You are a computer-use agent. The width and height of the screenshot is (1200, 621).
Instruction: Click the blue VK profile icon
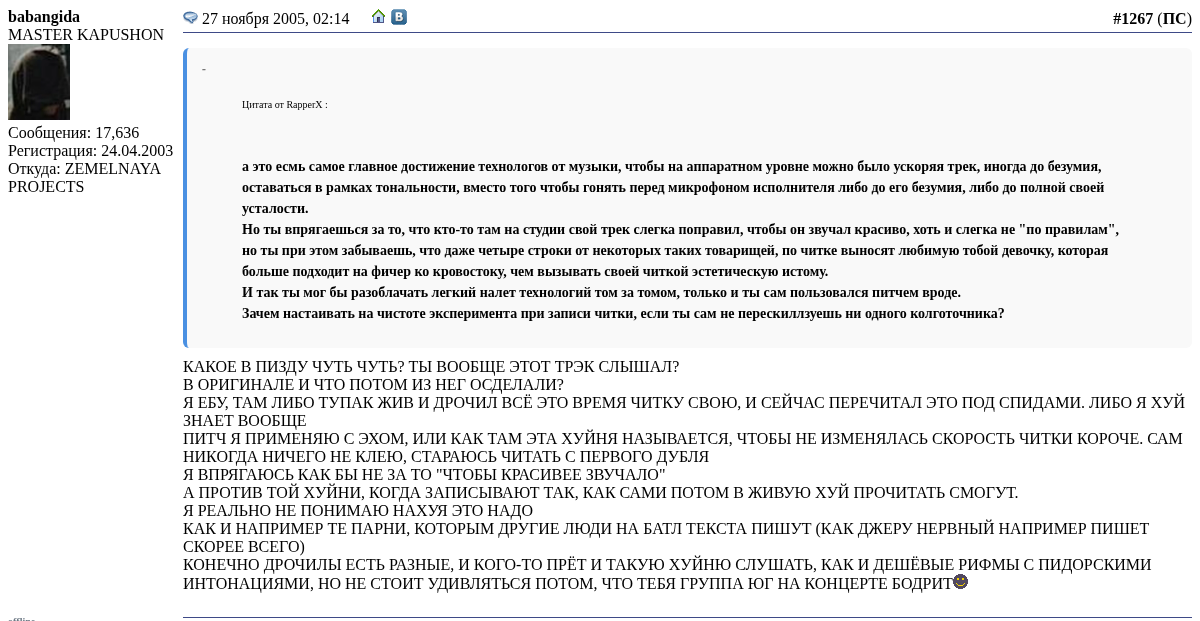[399, 17]
